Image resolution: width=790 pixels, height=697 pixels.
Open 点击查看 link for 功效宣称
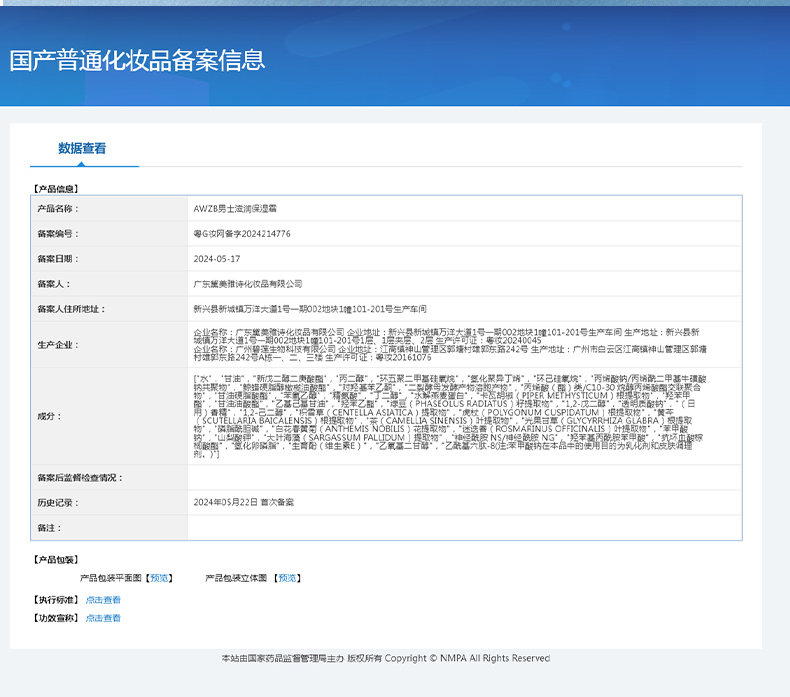coord(103,618)
